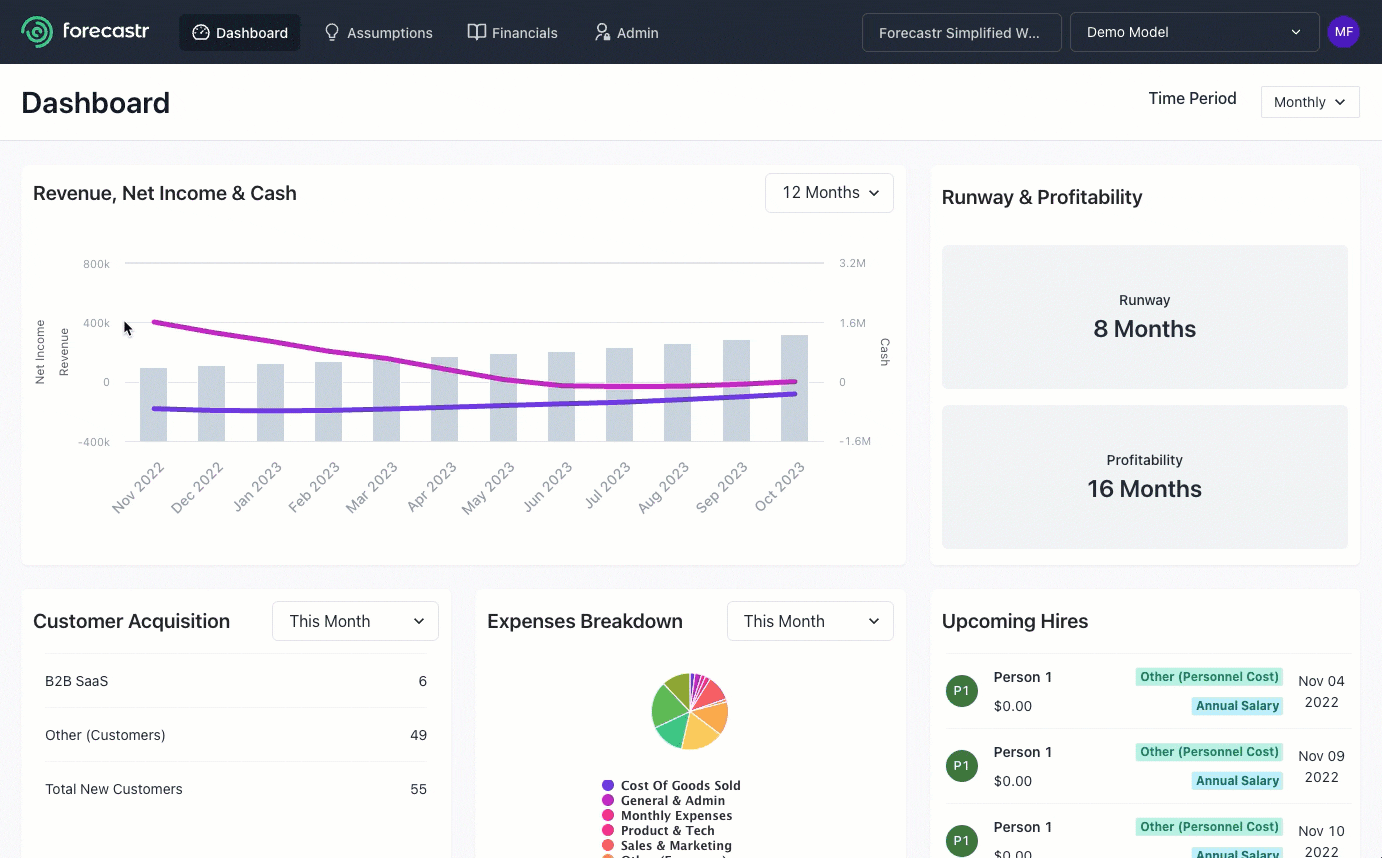Open the Monthly time period dropdown
Image resolution: width=1382 pixels, height=858 pixels.
pyautogui.click(x=1310, y=102)
